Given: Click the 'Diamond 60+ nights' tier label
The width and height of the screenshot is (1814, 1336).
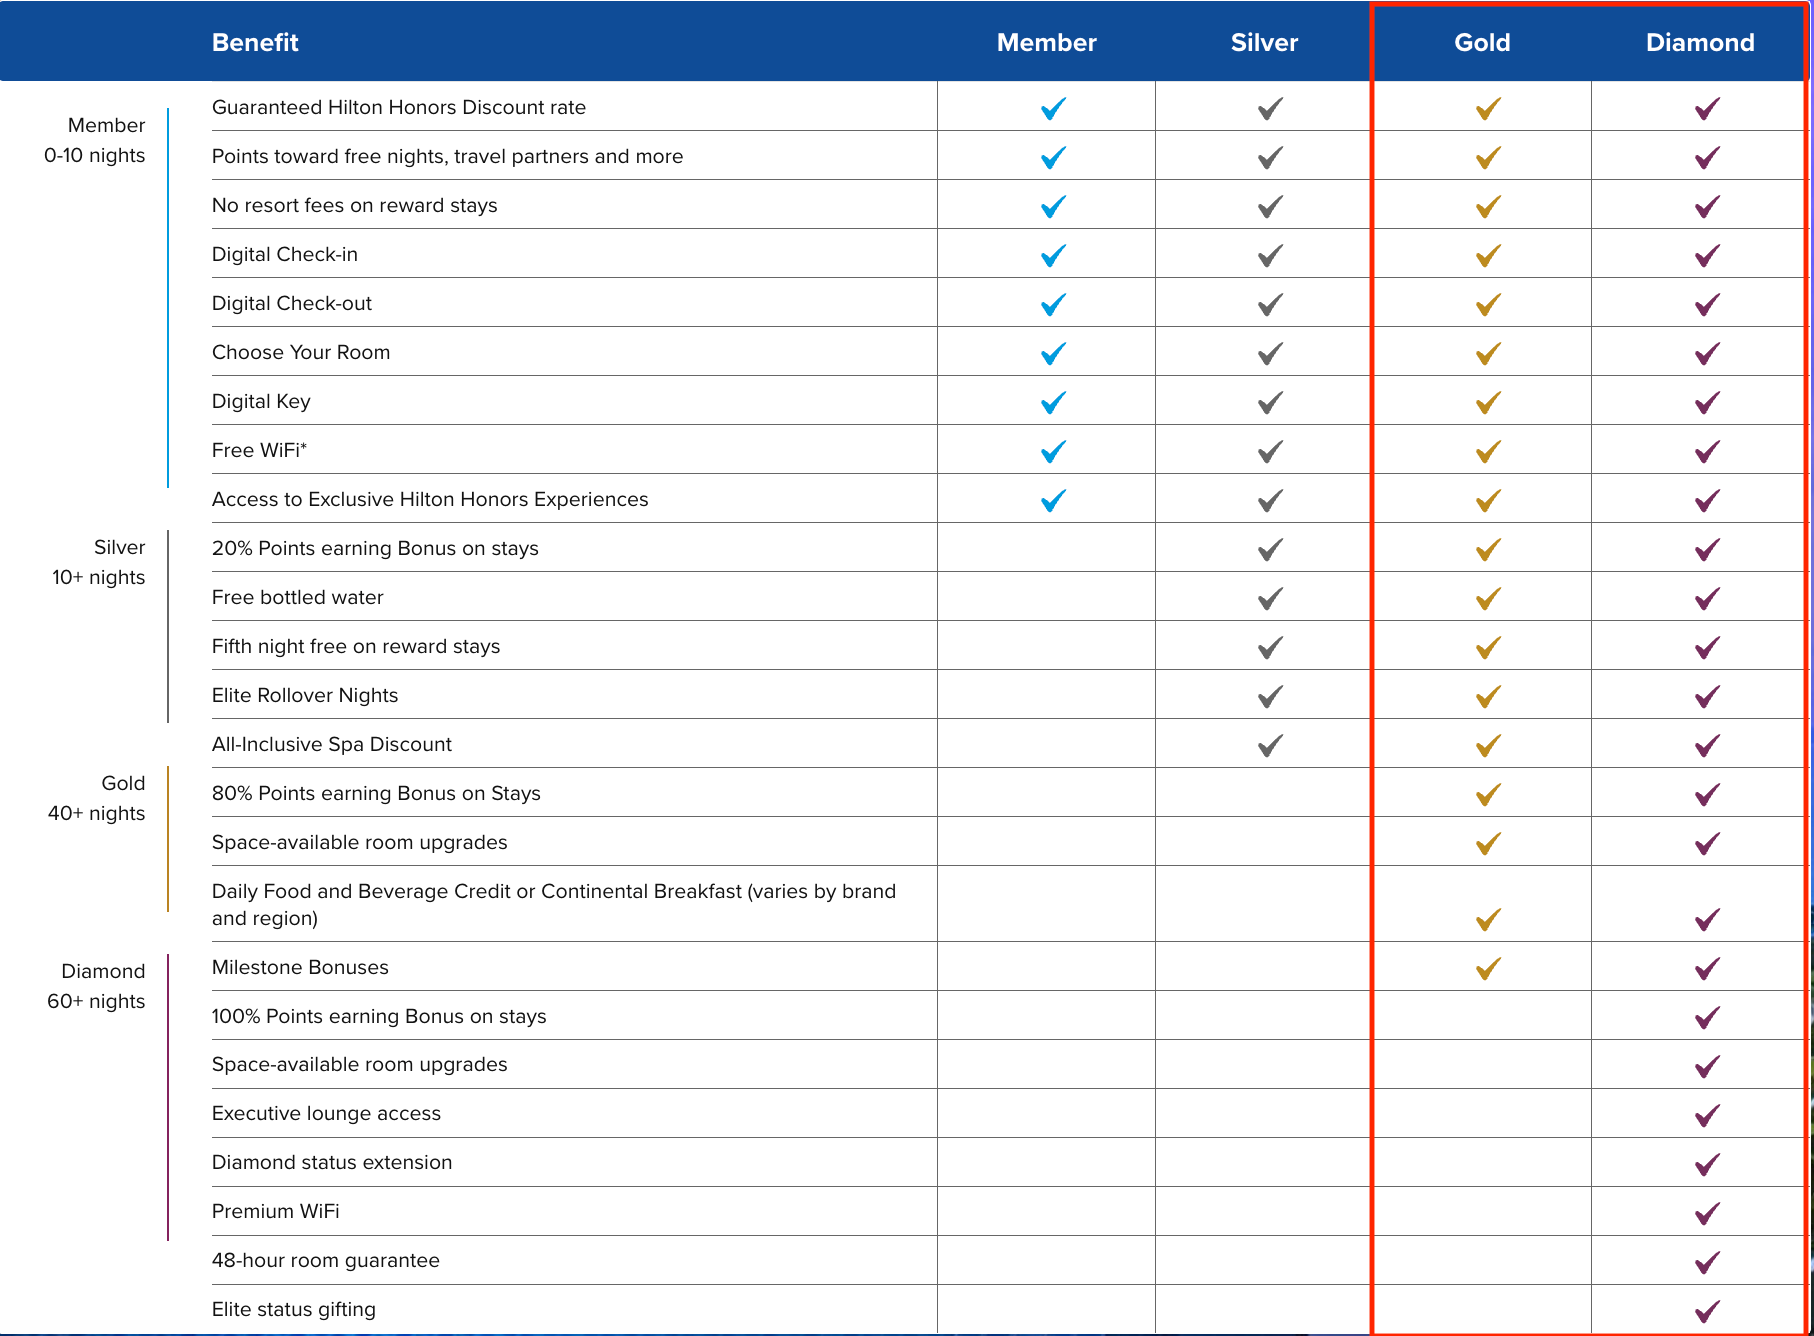Looking at the screenshot, I should 97,986.
